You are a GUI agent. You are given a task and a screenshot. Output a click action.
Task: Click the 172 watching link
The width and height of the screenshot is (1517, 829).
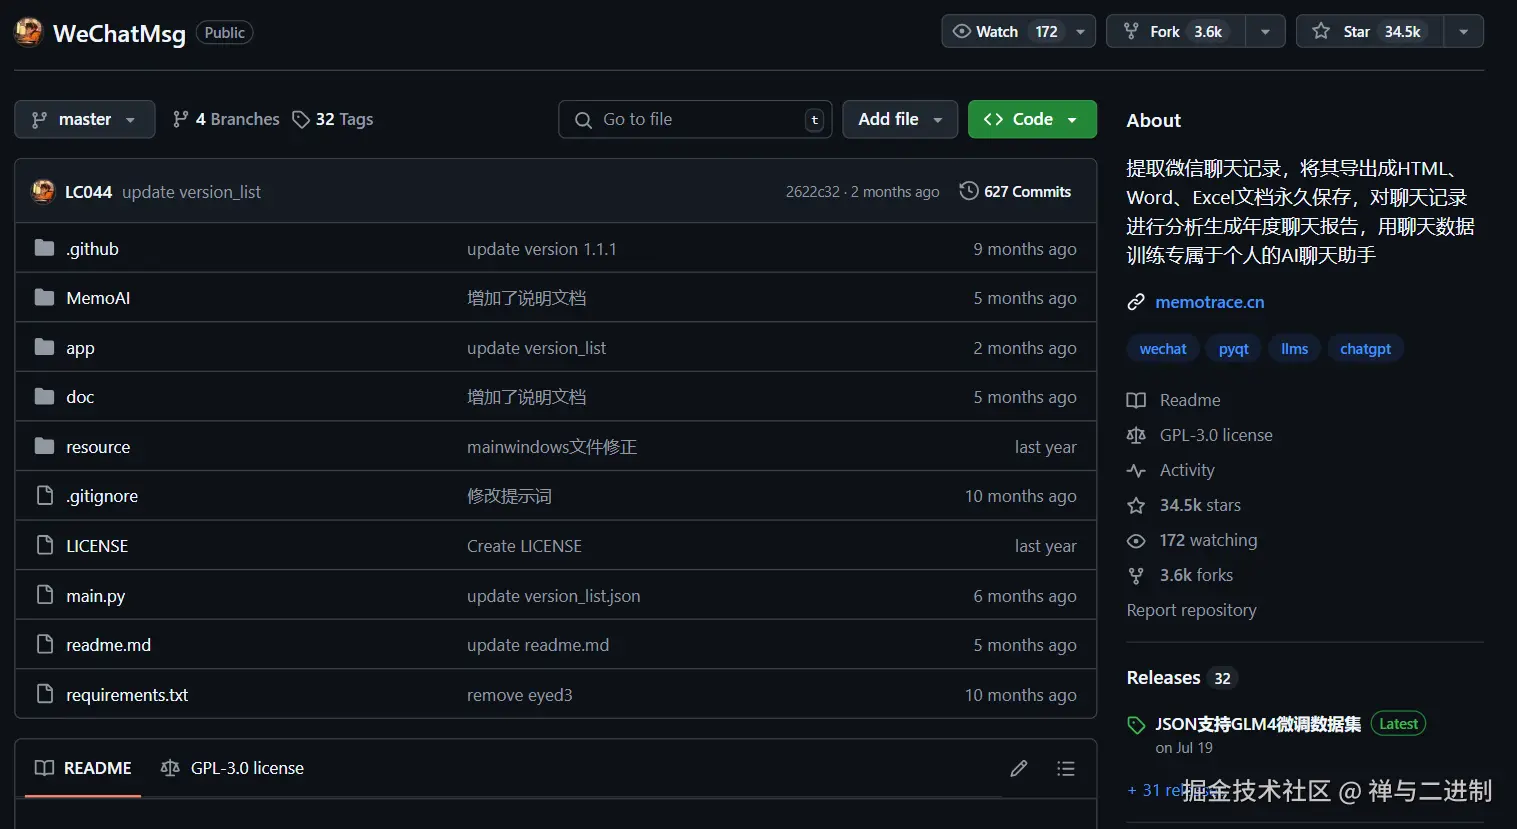tap(1208, 540)
